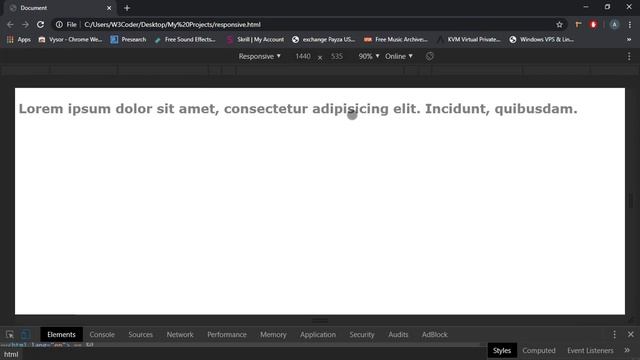Open the Online throttling dropdown
Screen dimensions: 640x360
[x=399, y=56]
